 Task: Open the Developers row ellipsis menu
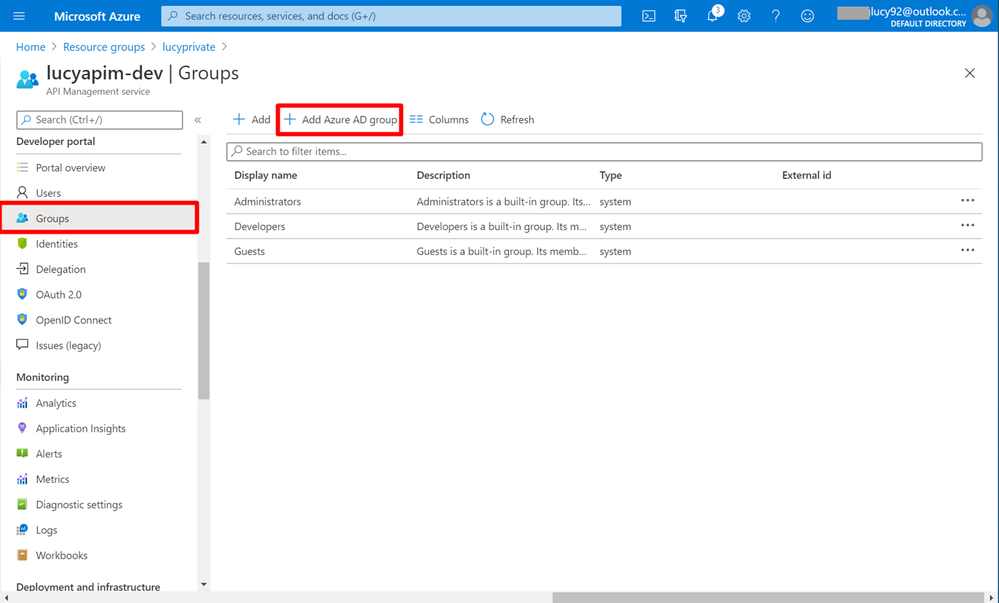click(x=967, y=226)
